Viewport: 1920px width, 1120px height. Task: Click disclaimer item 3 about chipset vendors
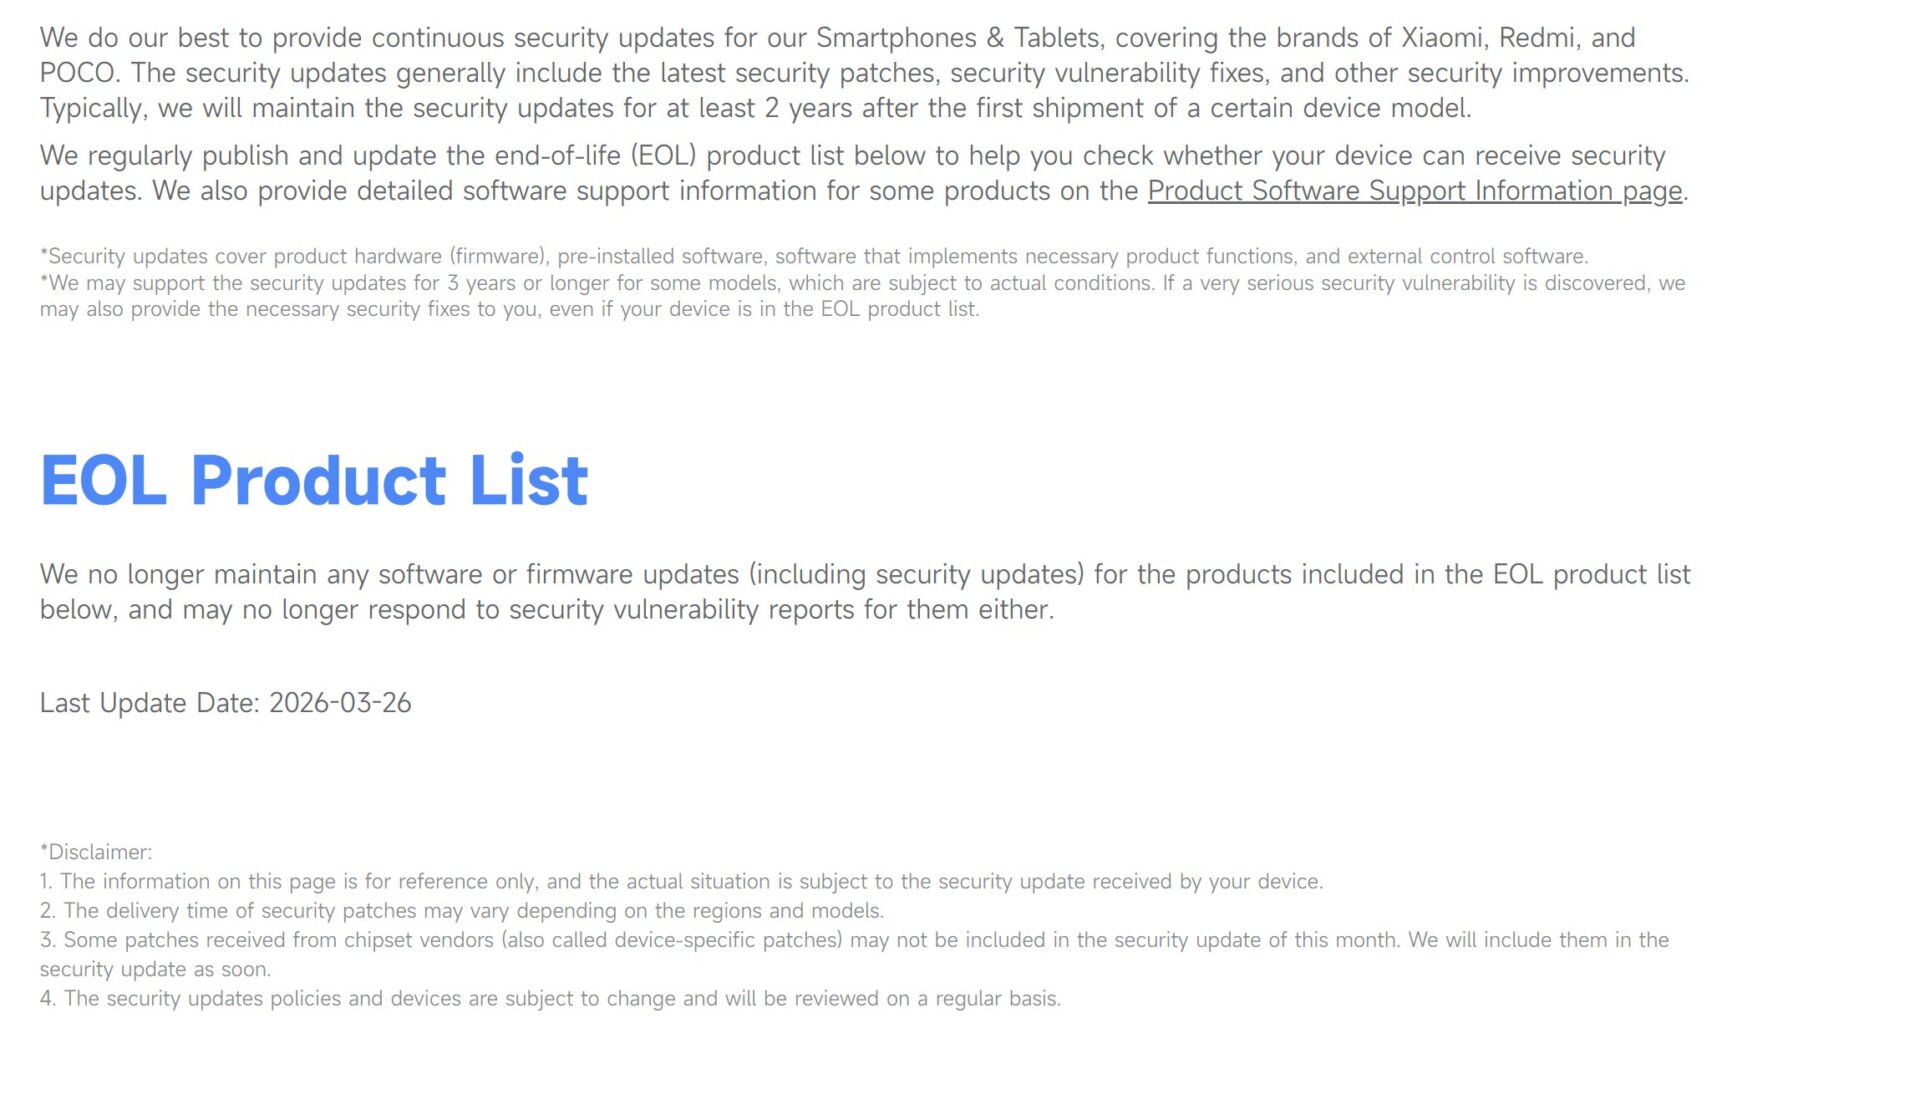coord(854,940)
